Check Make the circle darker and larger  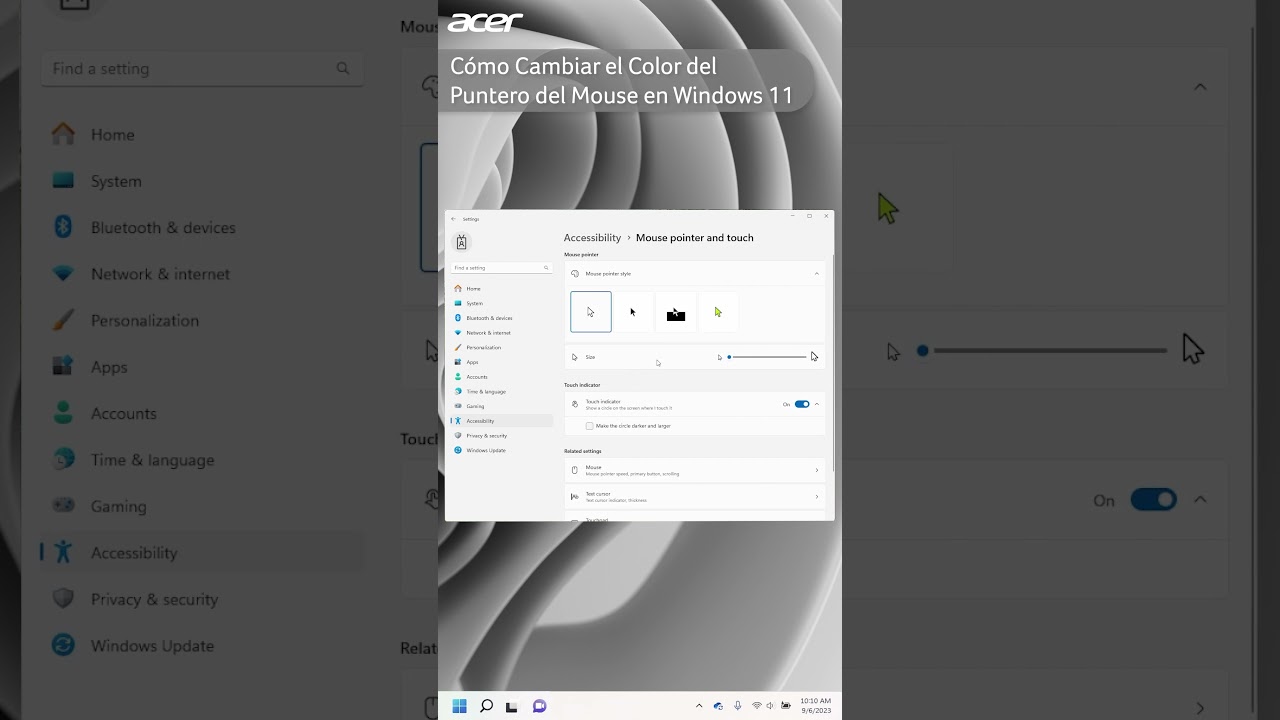(x=590, y=426)
